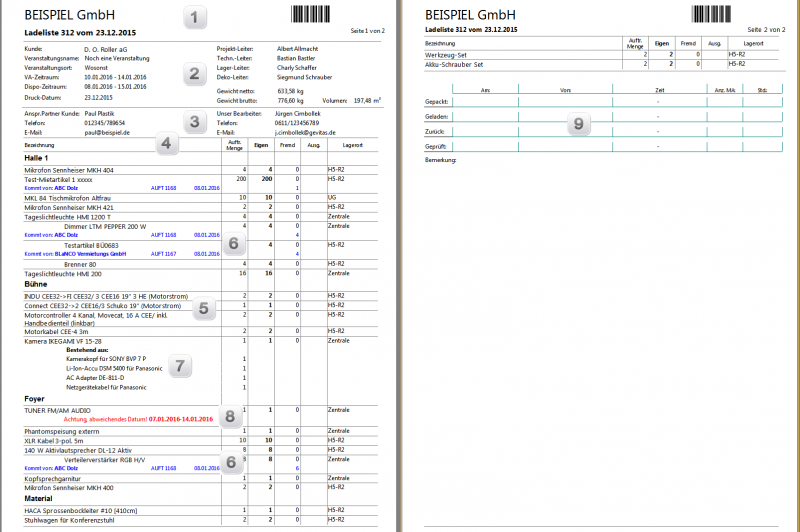800x532 pixels.
Task: Select row "Motorkabel CEE-4 3m"
Action: [201, 332]
